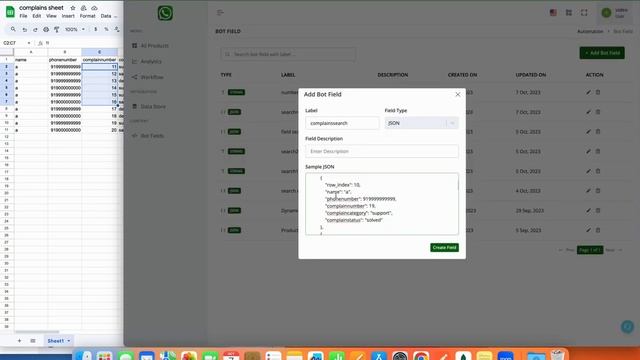Edit the 29 Sep, 2023 row pencil icon

[x=588, y=211]
